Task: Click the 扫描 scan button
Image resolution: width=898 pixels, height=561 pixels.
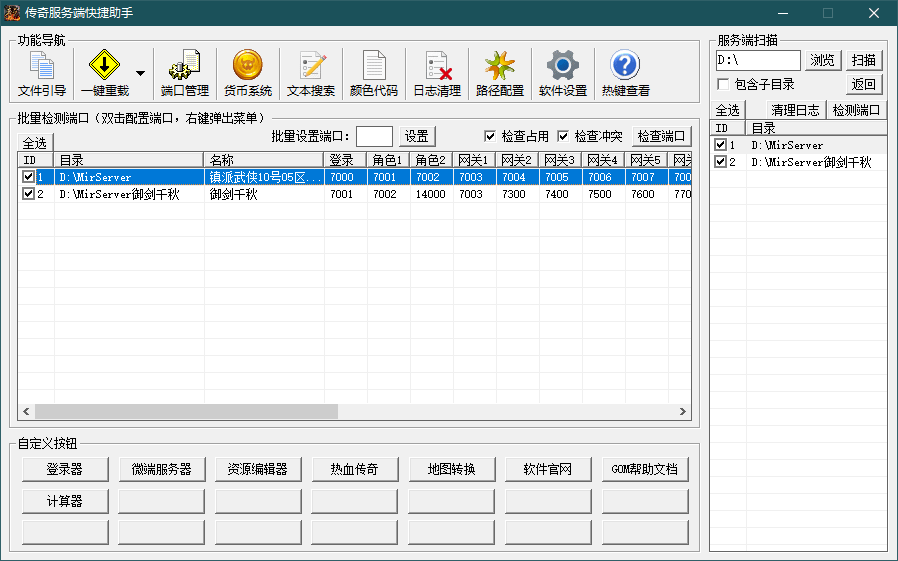Action: click(x=864, y=60)
